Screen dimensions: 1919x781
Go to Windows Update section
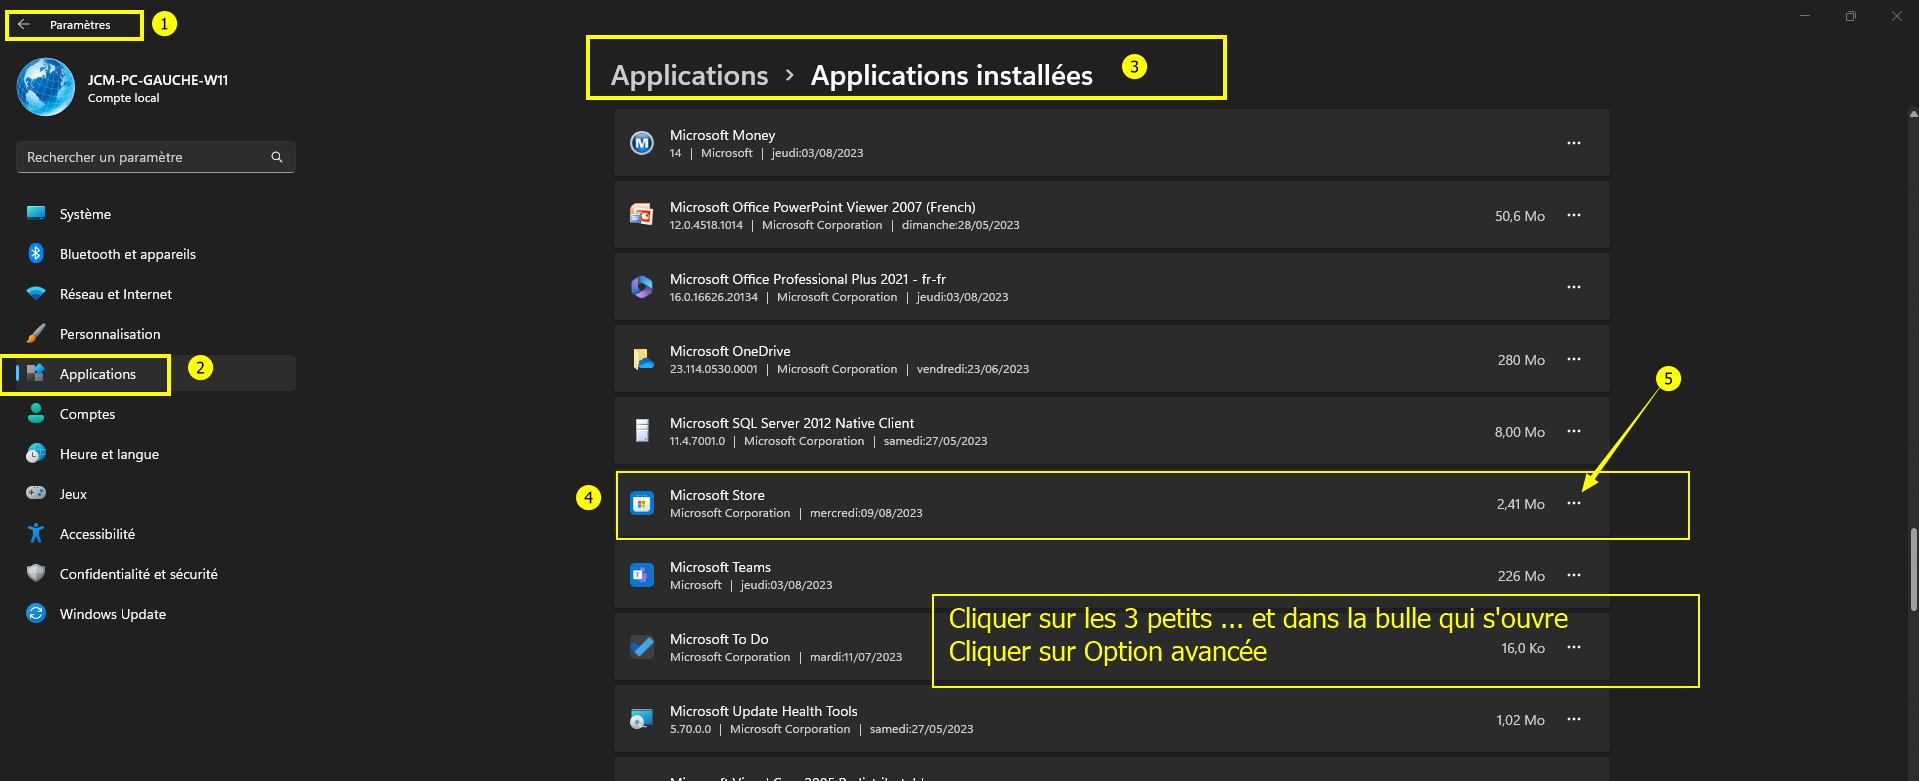[x=112, y=614]
